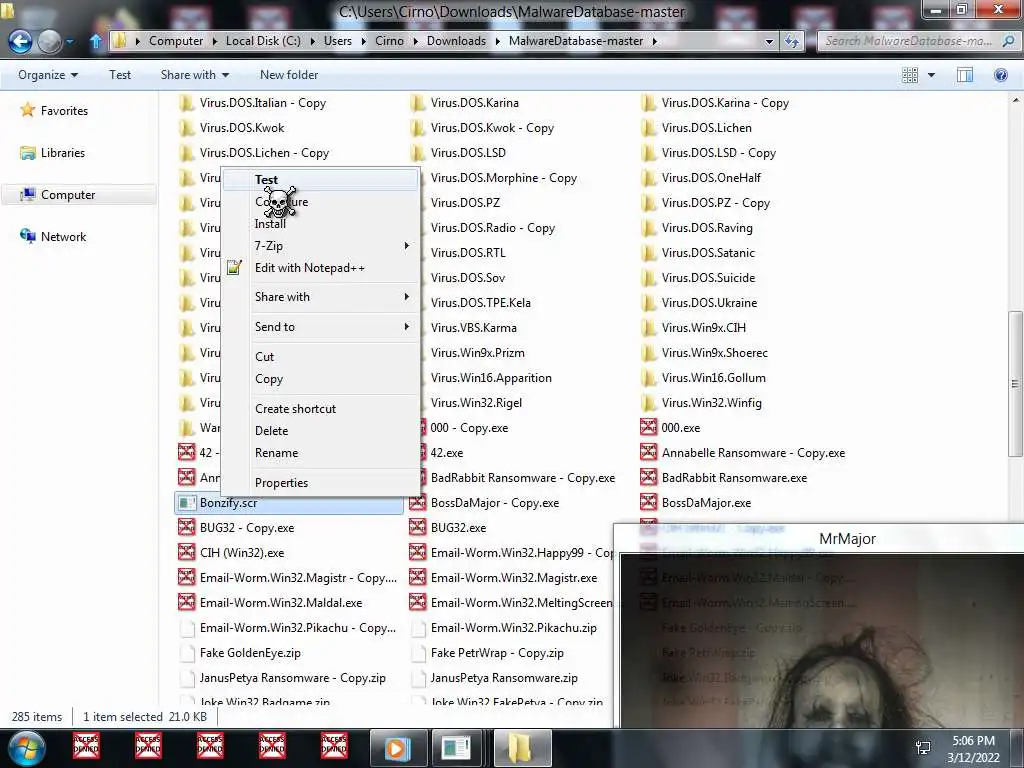Choose Test in the context menu

320,180
